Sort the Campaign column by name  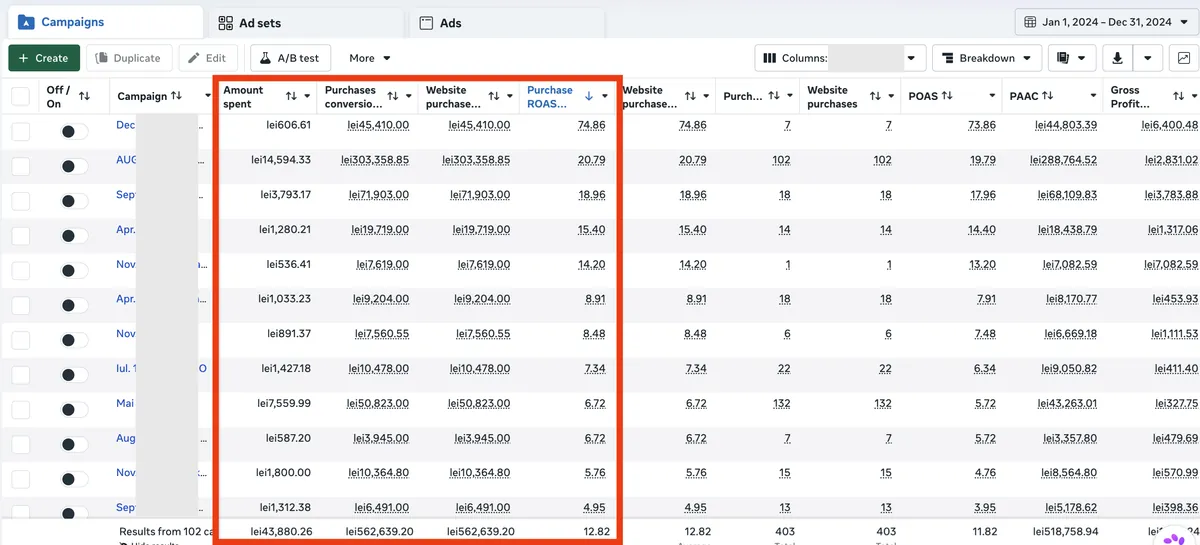tap(176, 96)
